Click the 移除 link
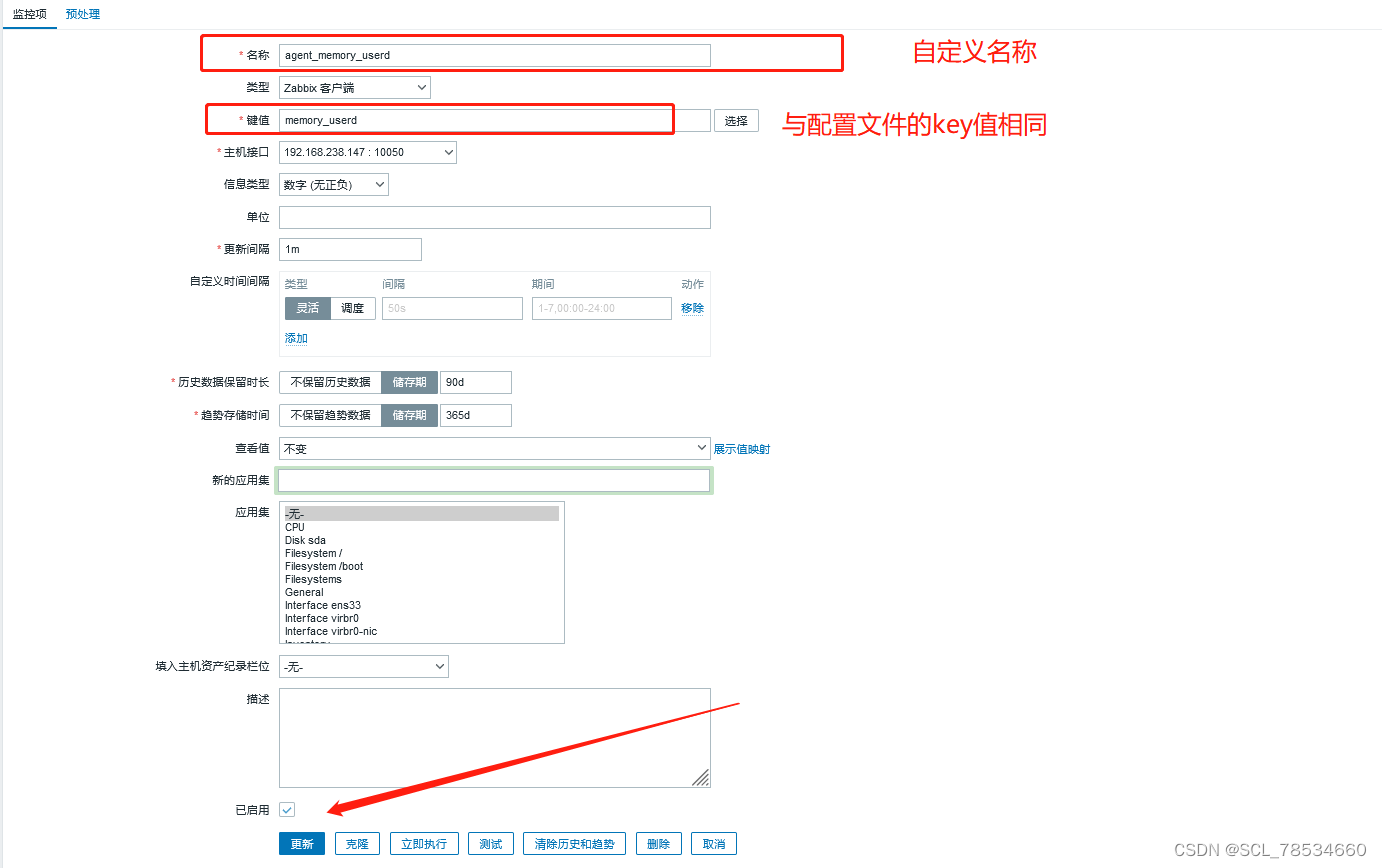This screenshot has height=868, width=1382. pyautogui.click(x=692, y=308)
